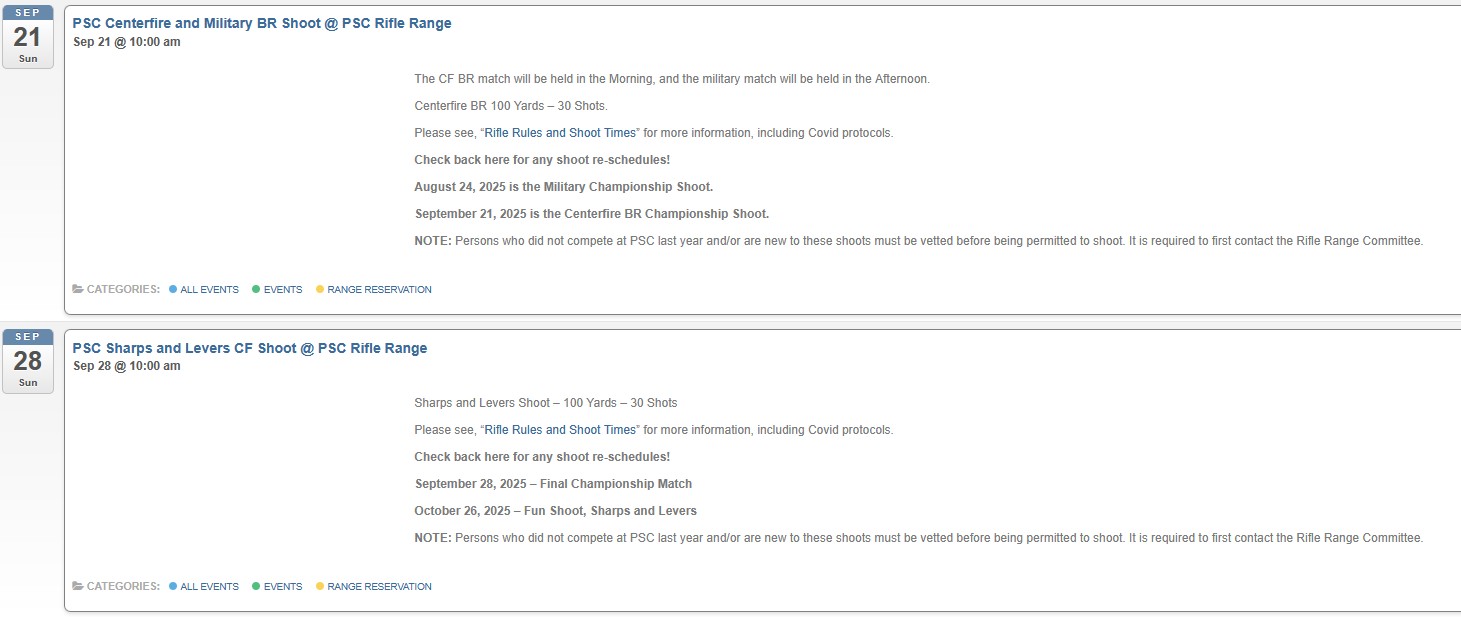
Task: Select All Events category under Sep 21 event
Action: click(210, 290)
